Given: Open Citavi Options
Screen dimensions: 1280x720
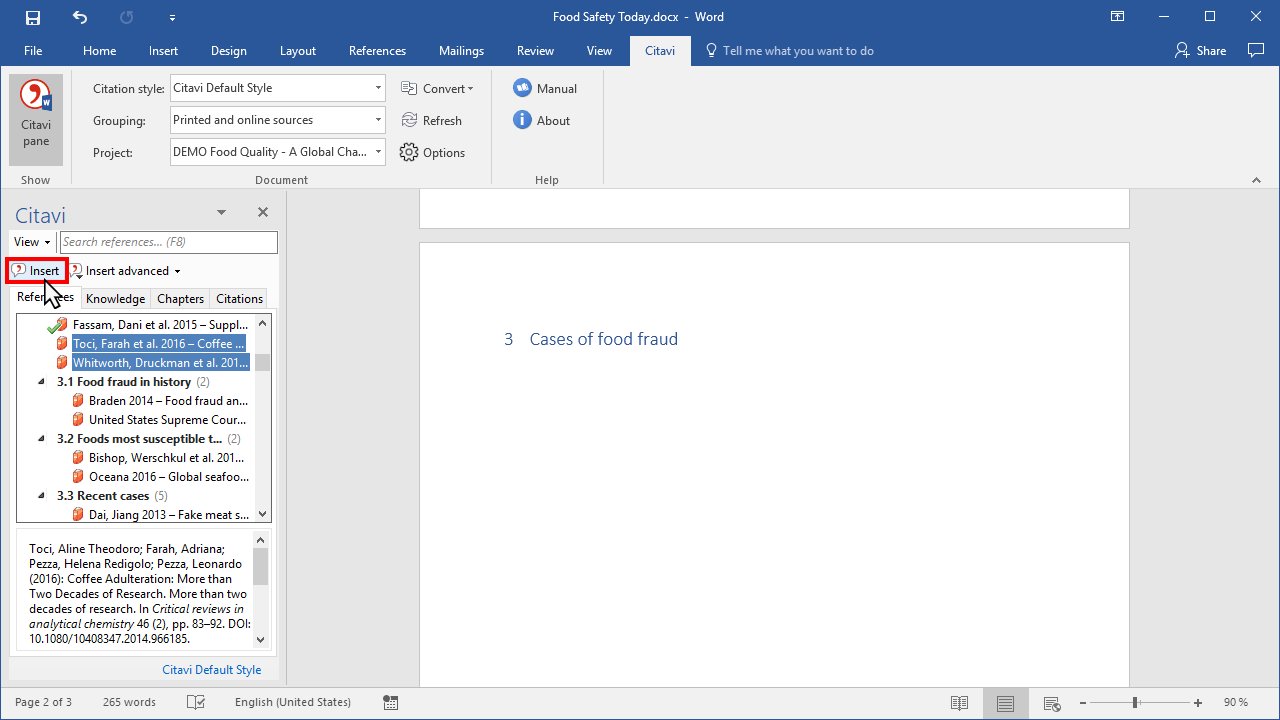Looking at the screenshot, I should tap(432, 152).
